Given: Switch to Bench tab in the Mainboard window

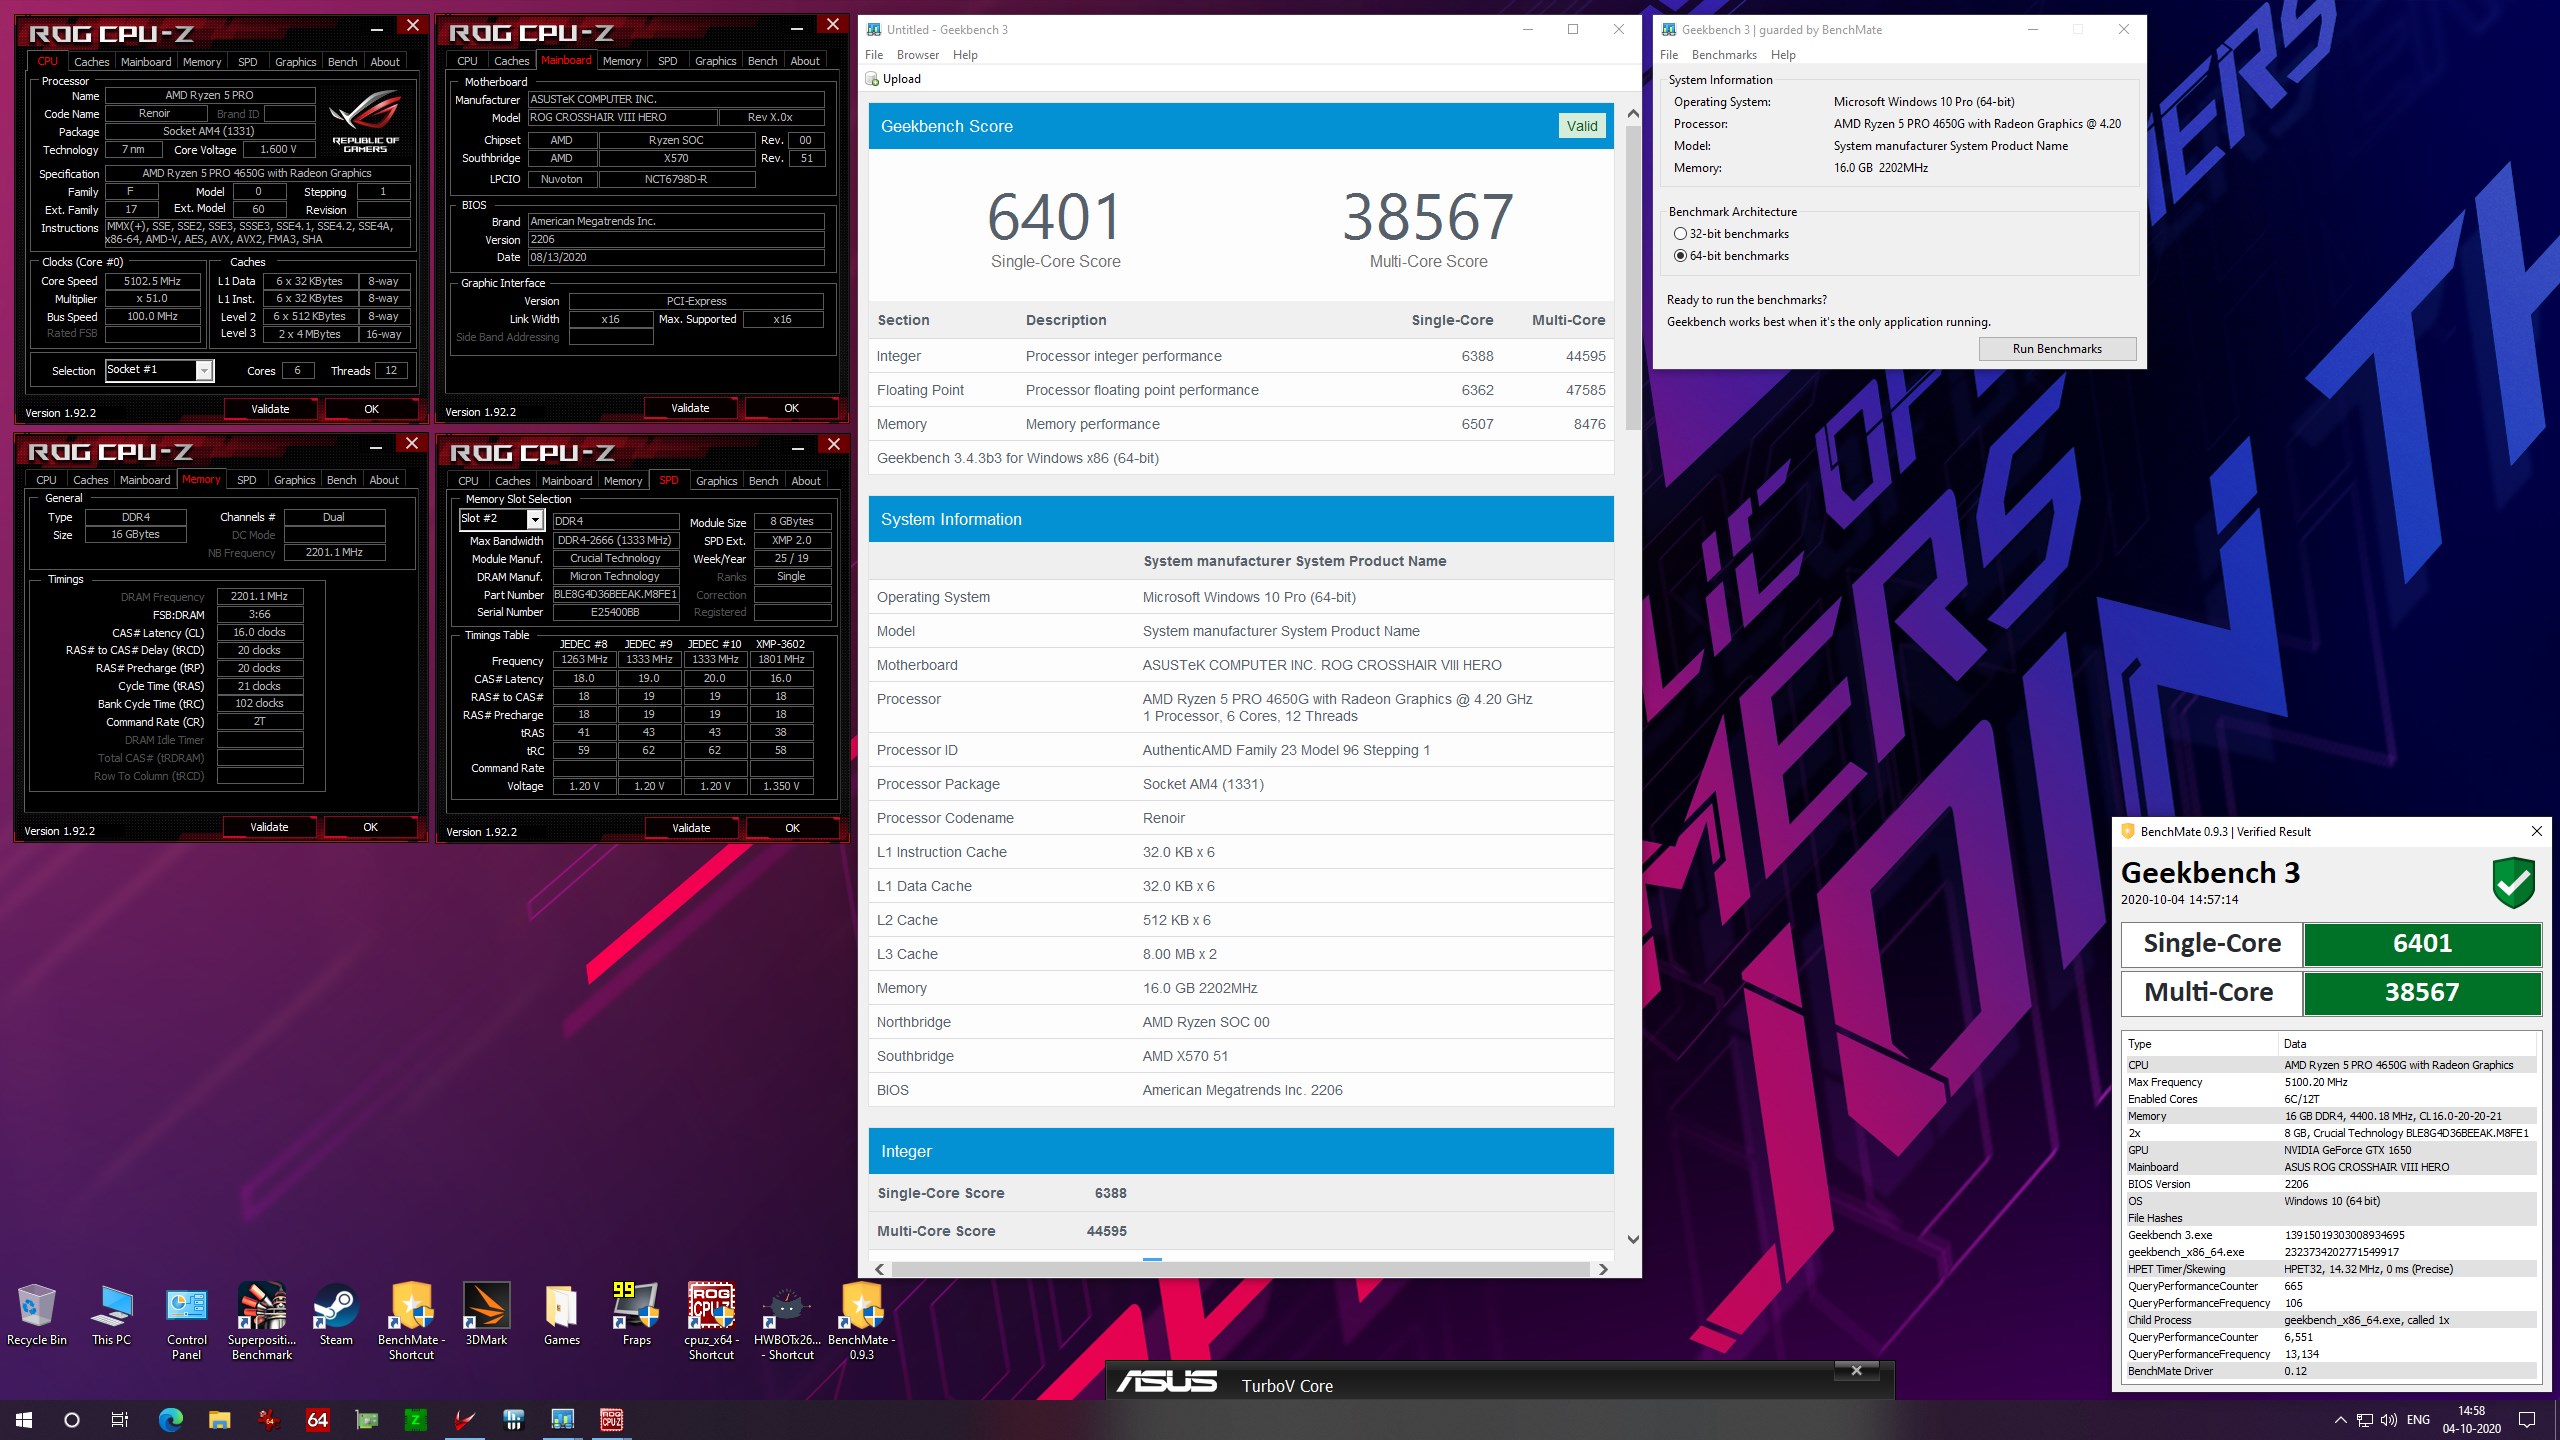Looking at the screenshot, I should click(762, 61).
